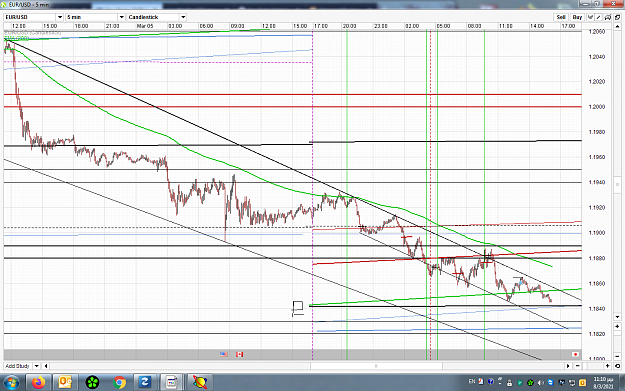
Task: Click the EUR/USD (Candlestick) legend label
Action: 33,32
